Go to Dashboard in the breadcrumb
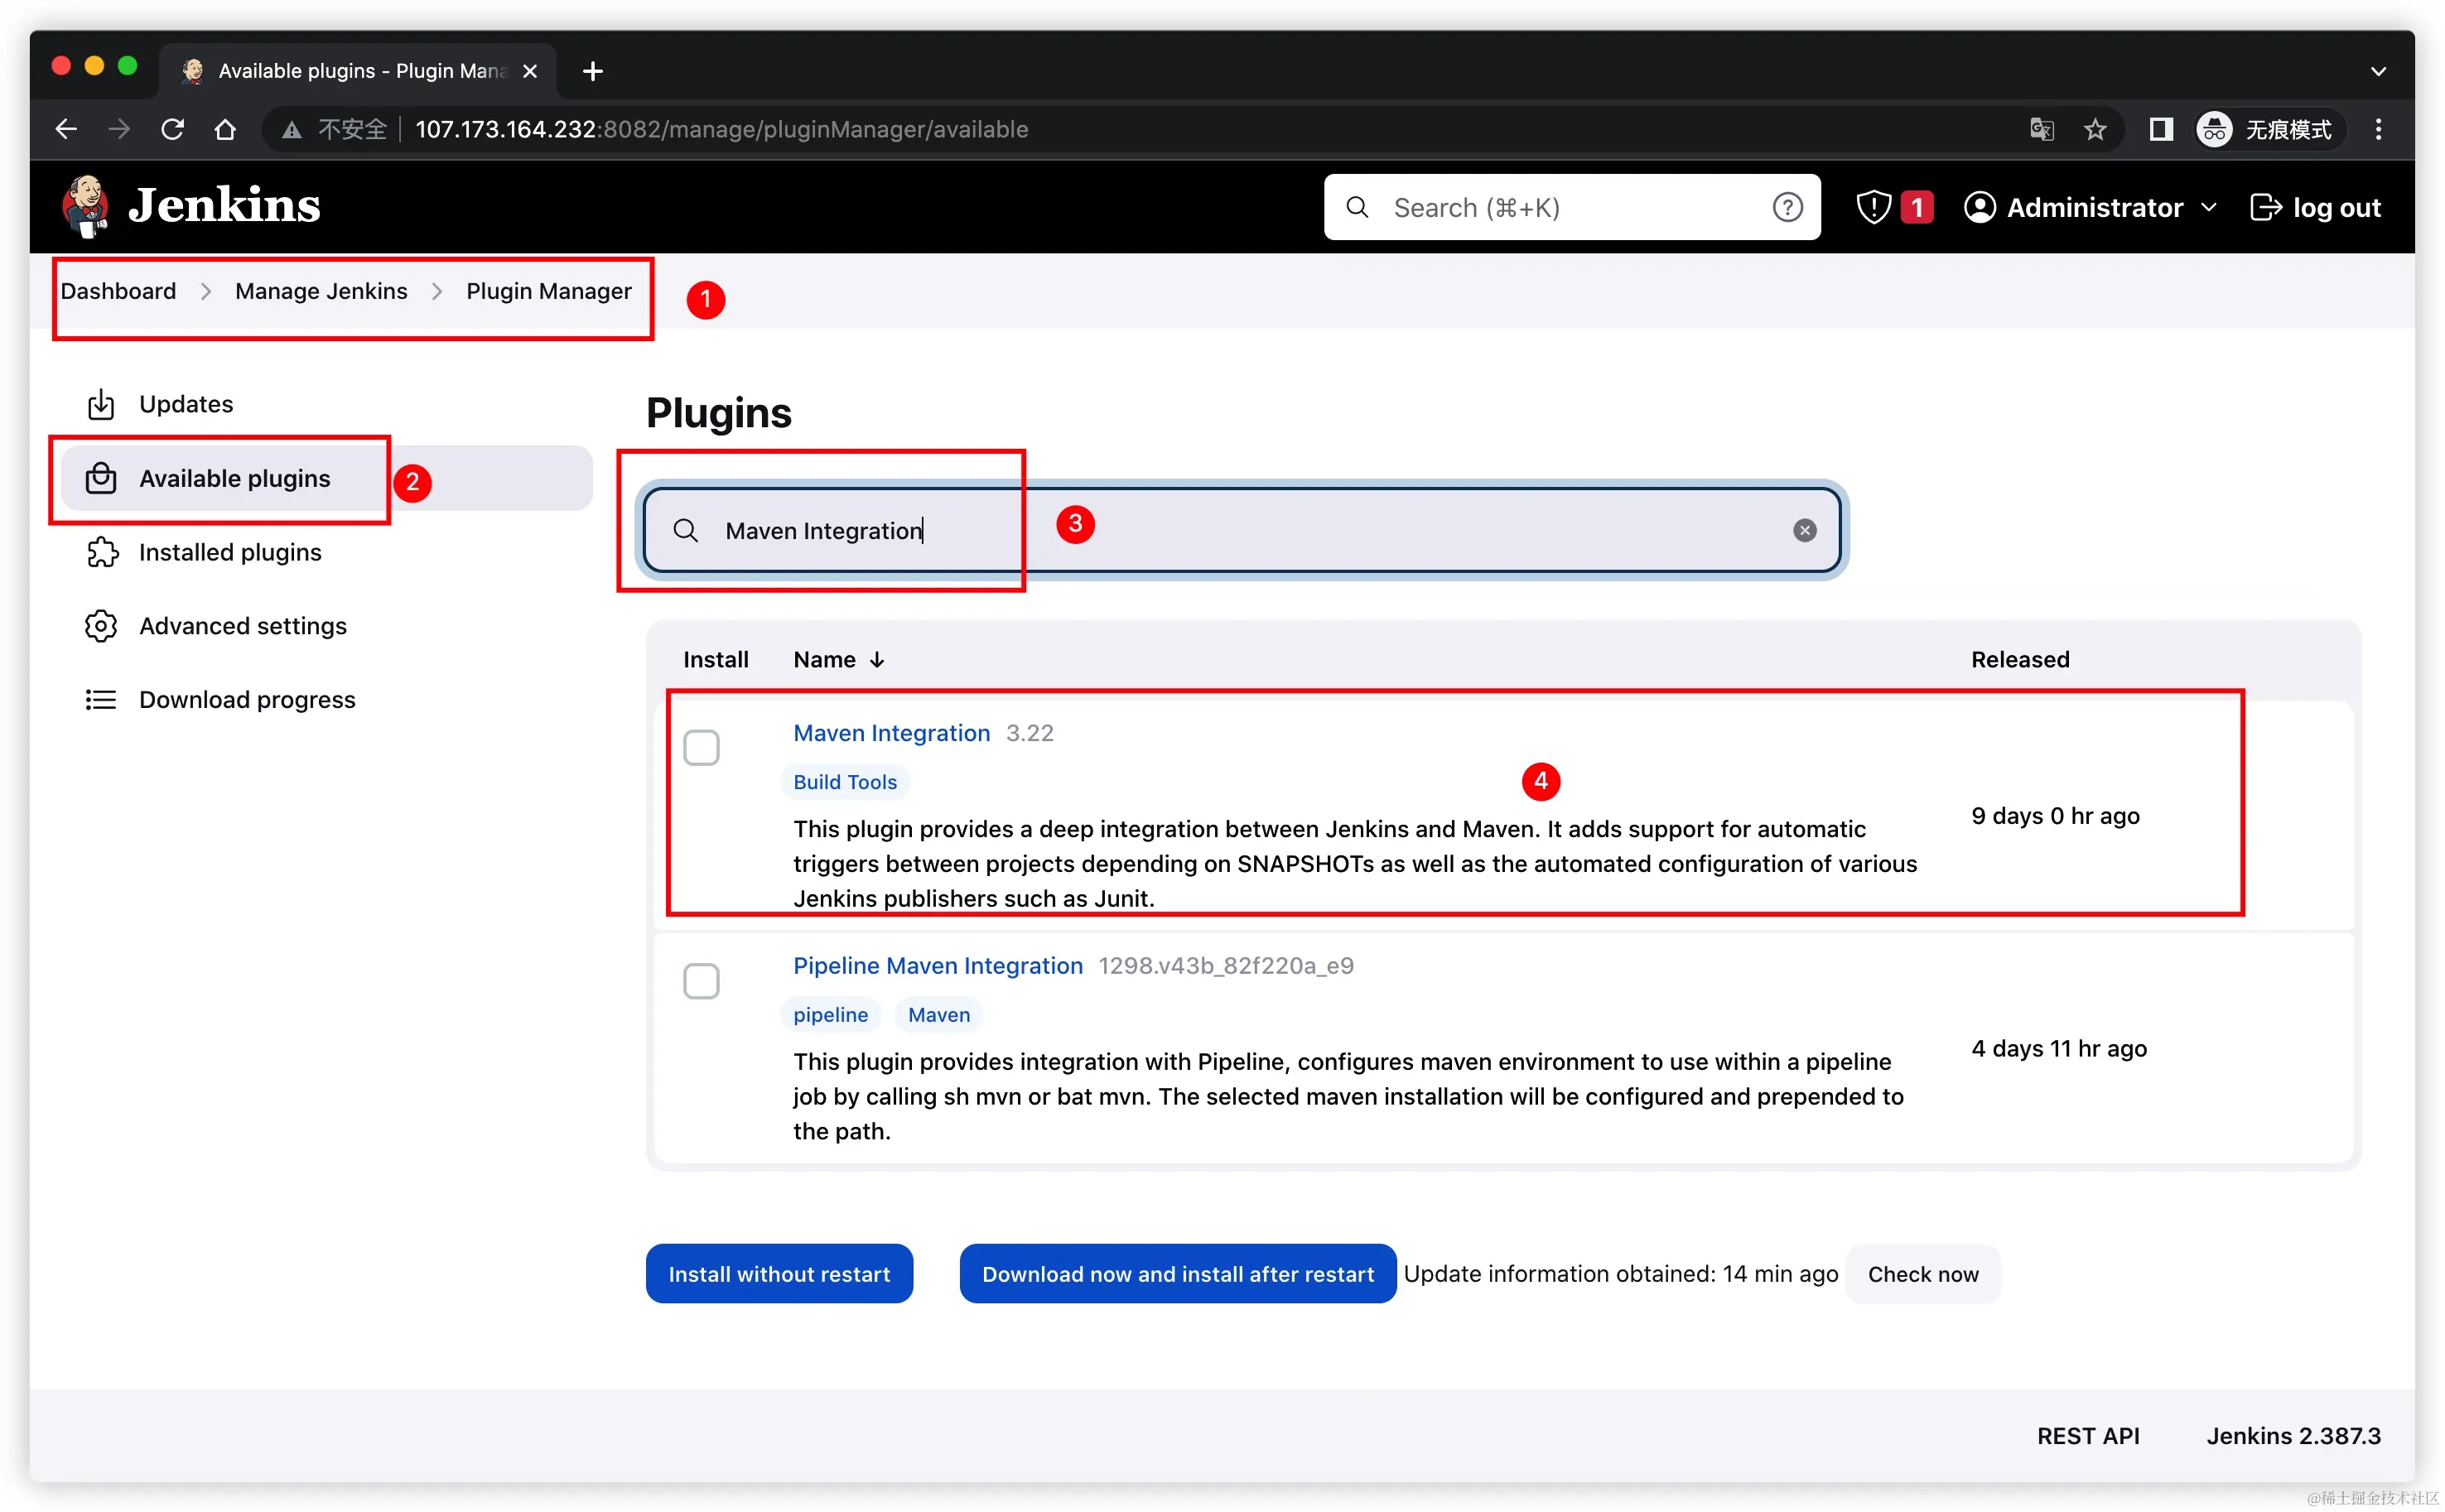The width and height of the screenshot is (2445, 1512). pyautogui.click(x=118, y=291)
